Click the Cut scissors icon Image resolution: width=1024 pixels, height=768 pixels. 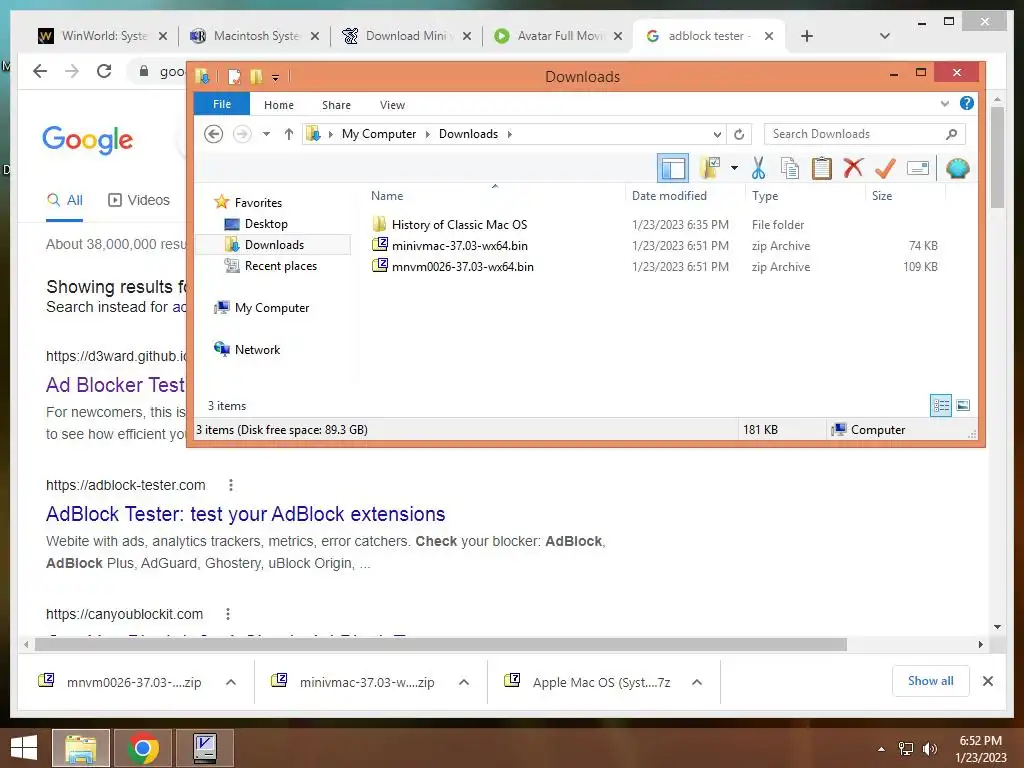click(758, 168)
